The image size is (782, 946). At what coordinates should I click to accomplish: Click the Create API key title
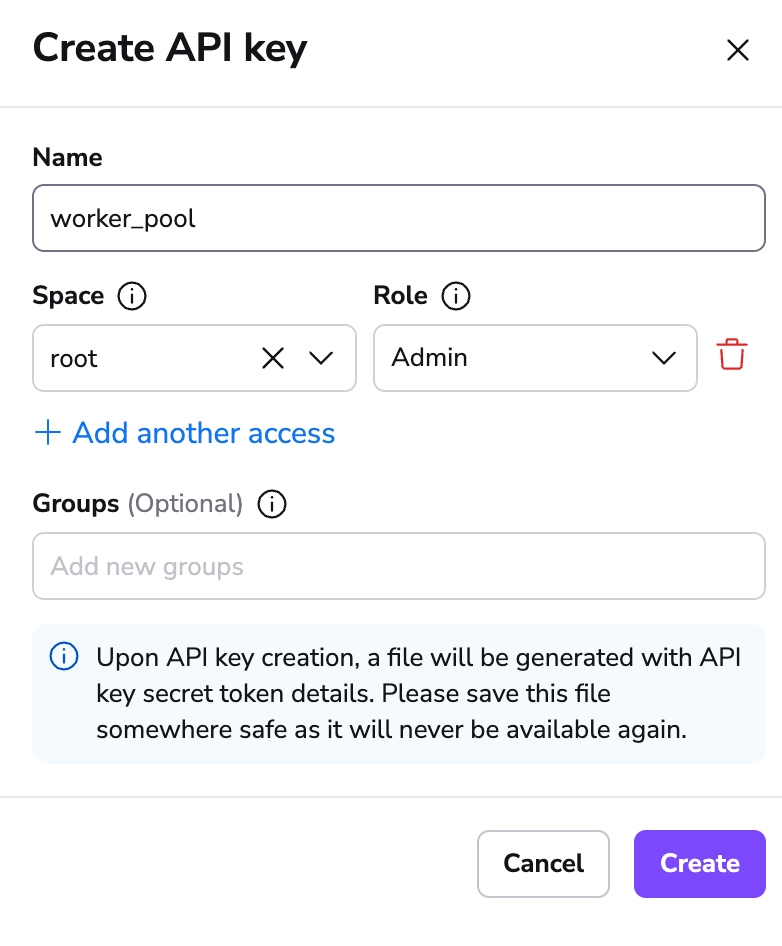170,47
